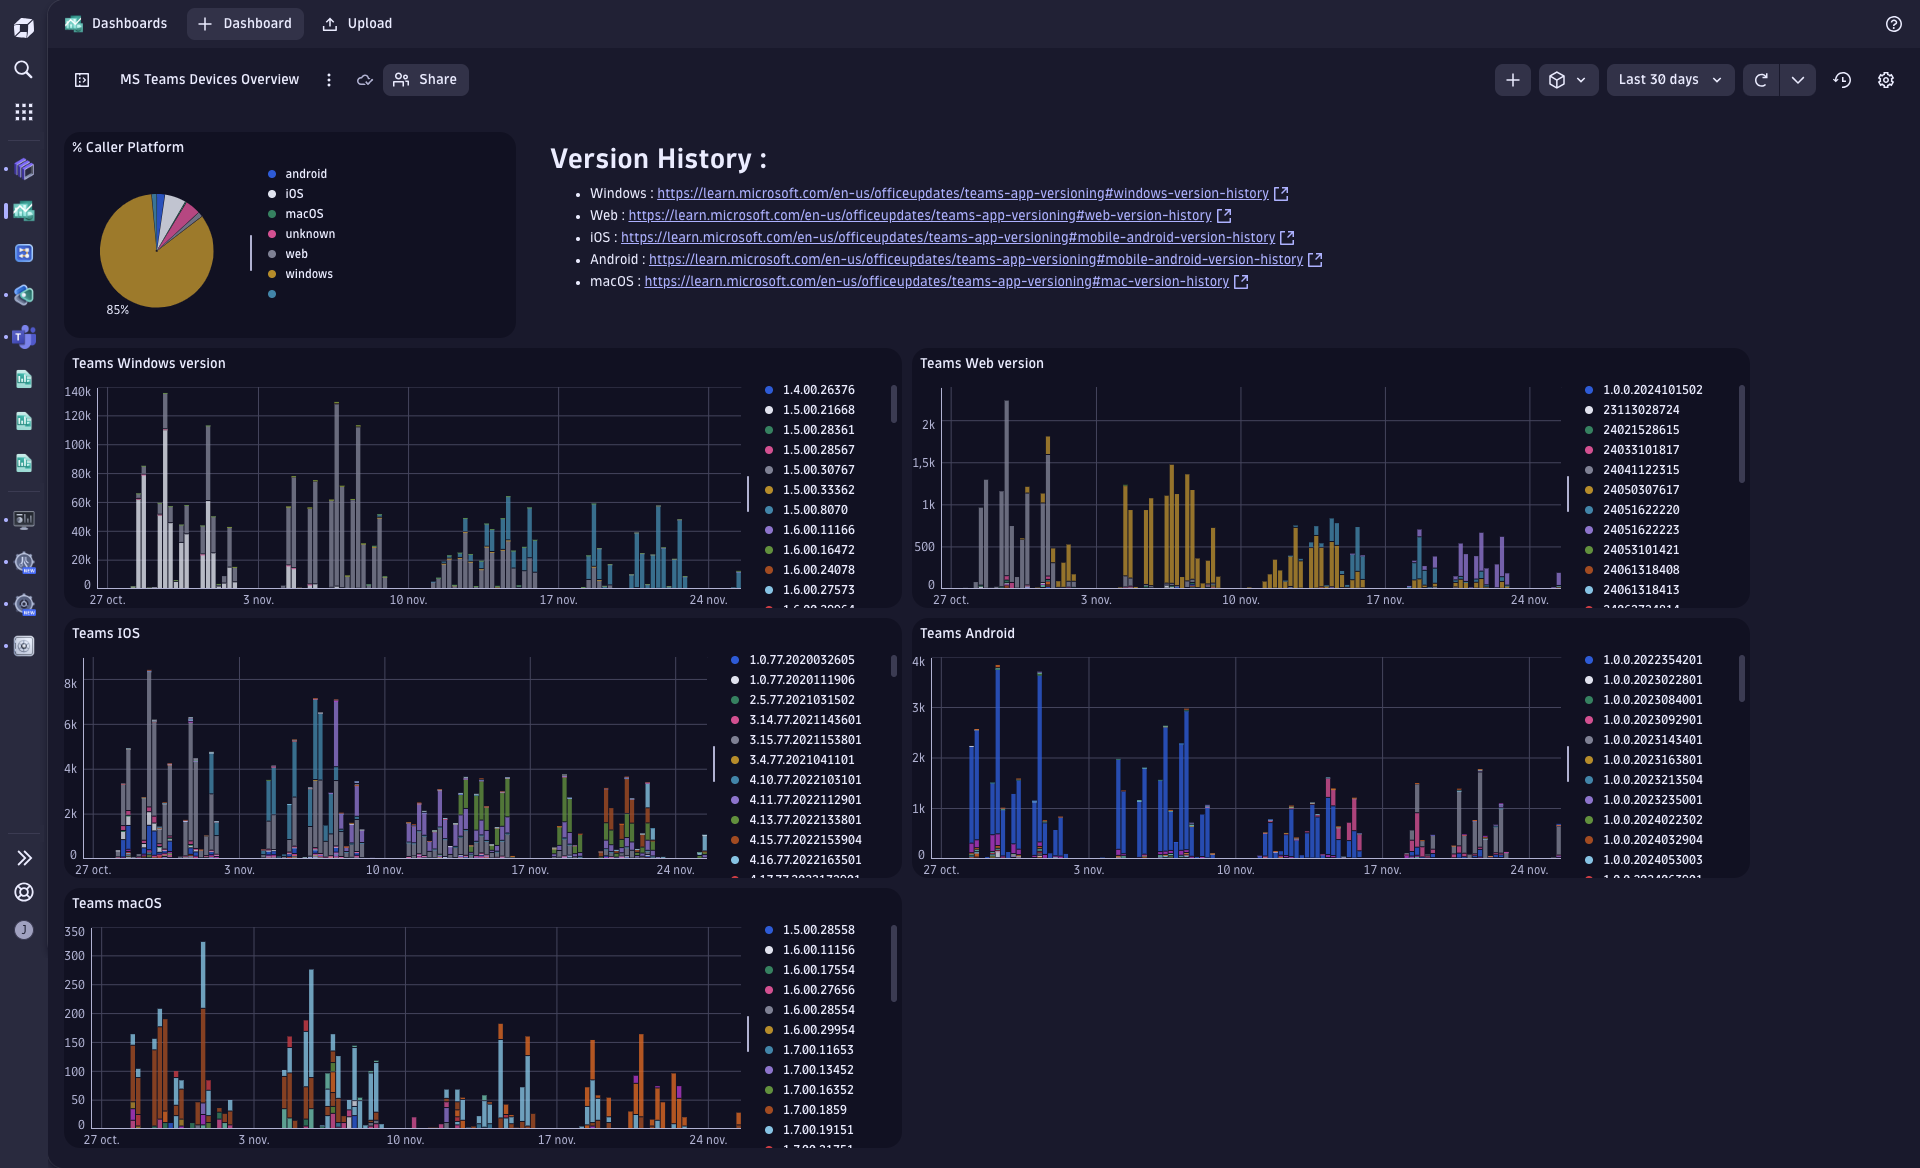Open the support lifebuoy icon

tap(24, 892)
